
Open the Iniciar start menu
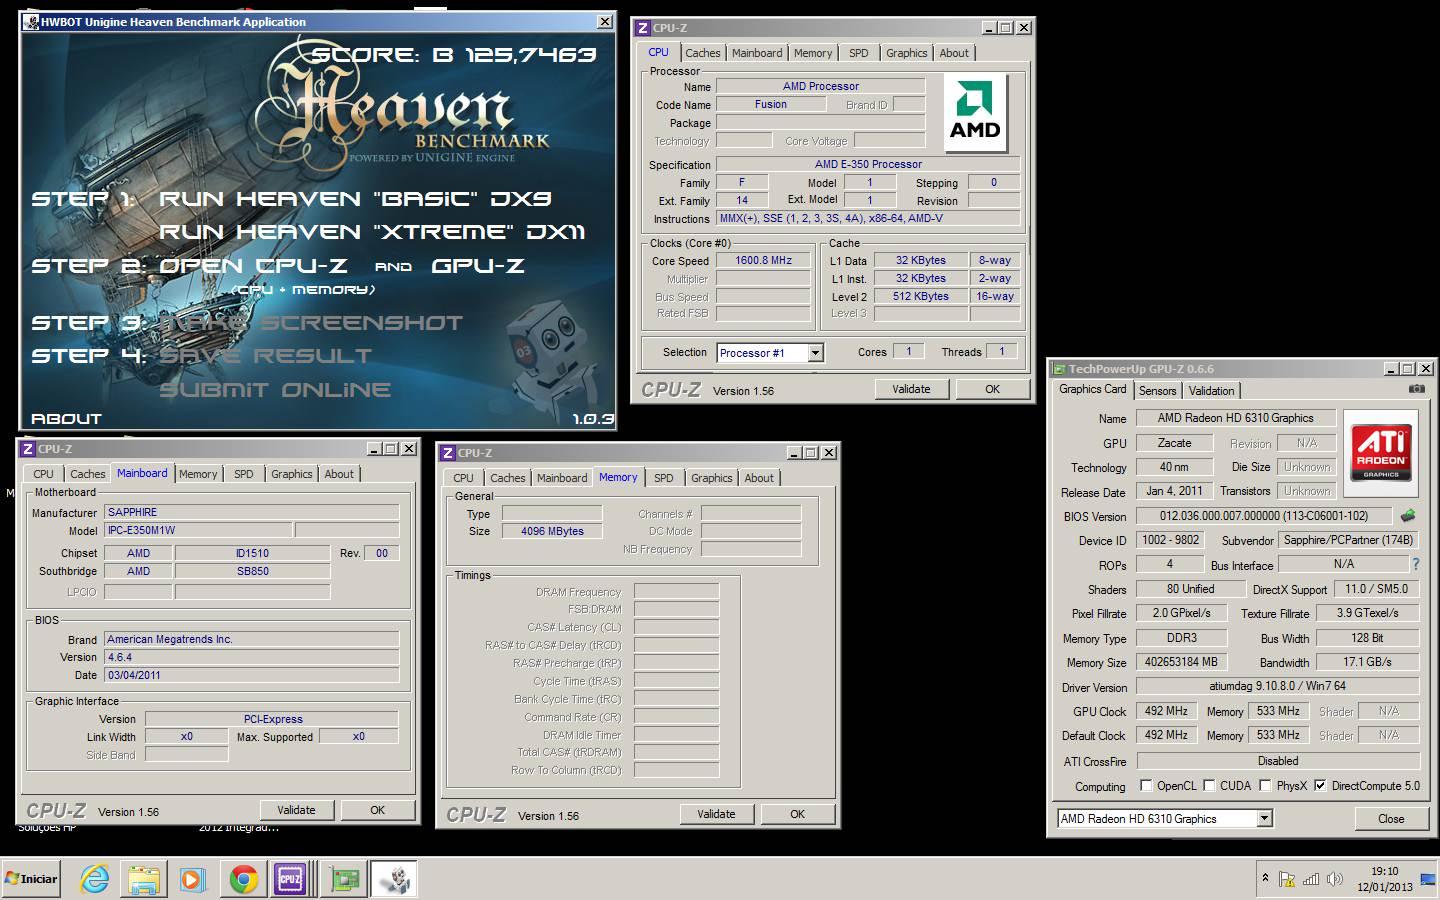click(x=32, y=879)
